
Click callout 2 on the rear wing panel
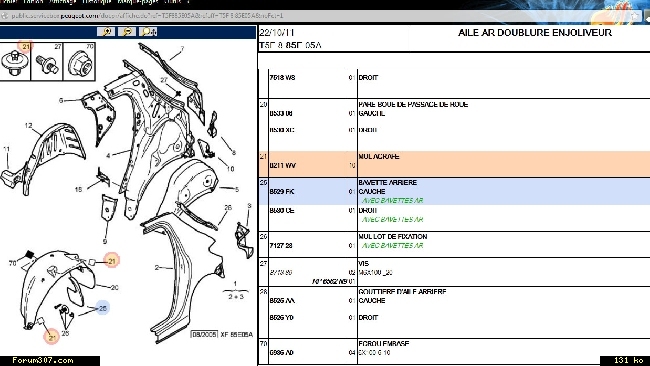tap(157, 268)
